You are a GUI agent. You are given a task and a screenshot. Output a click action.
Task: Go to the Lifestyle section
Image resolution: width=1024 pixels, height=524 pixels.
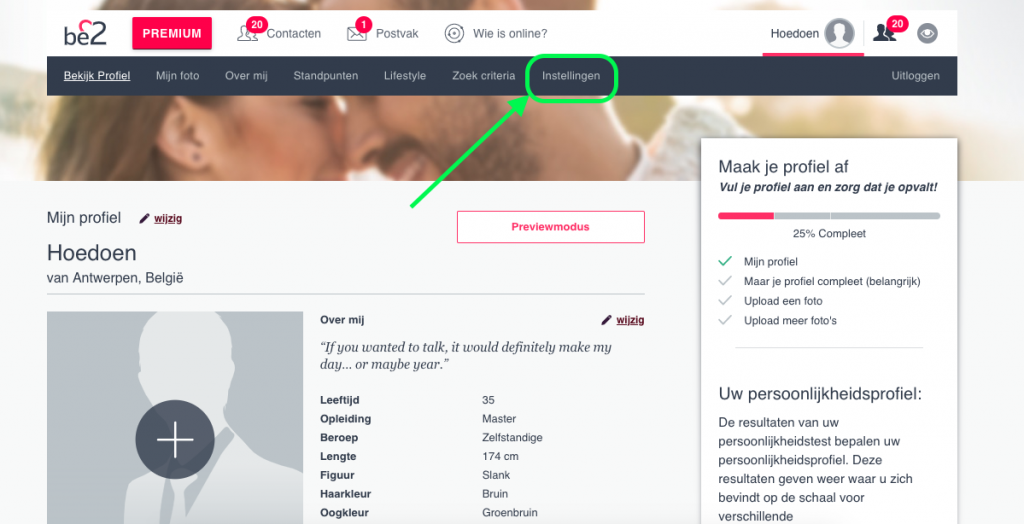(x=405, y=76)
